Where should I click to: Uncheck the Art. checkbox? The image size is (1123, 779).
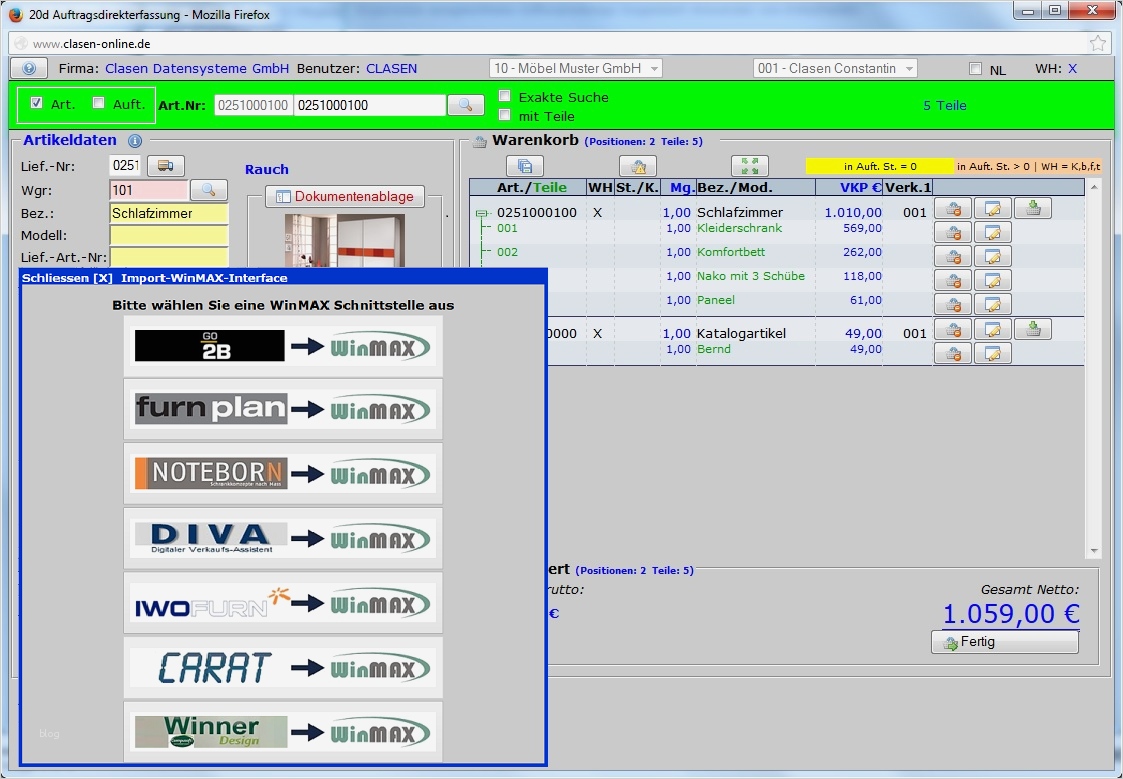(36, 103)
